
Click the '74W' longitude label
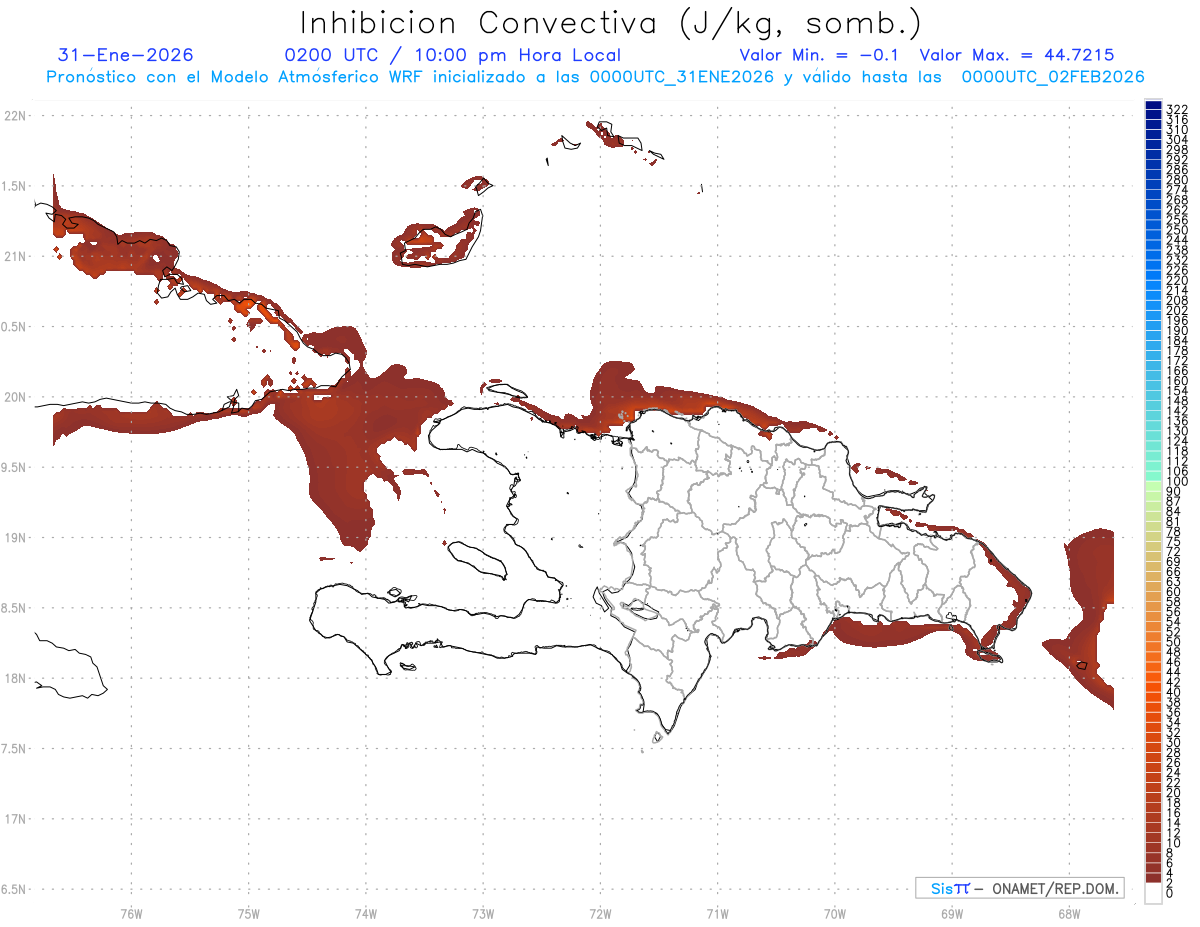click(366, 913)
